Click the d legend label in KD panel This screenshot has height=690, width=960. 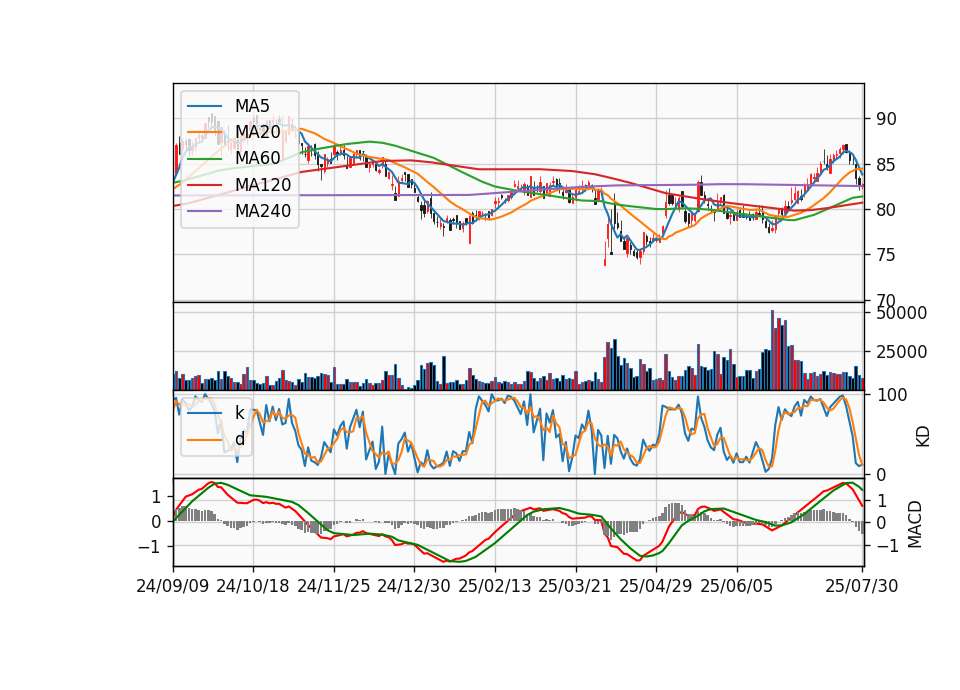tap(240, 439)
